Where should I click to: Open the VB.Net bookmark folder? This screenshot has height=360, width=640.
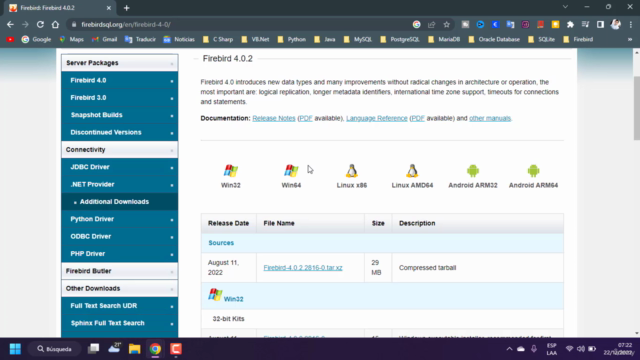point(255,39)
